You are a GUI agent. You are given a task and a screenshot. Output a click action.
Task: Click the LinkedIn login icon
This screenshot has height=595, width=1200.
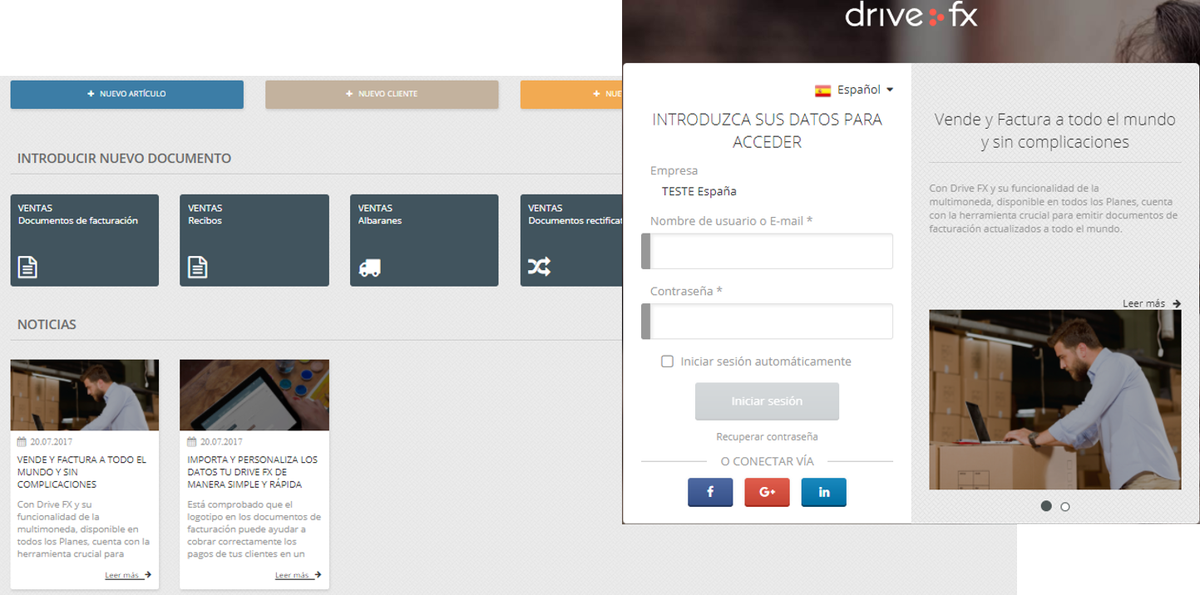[x=823, y=492]
